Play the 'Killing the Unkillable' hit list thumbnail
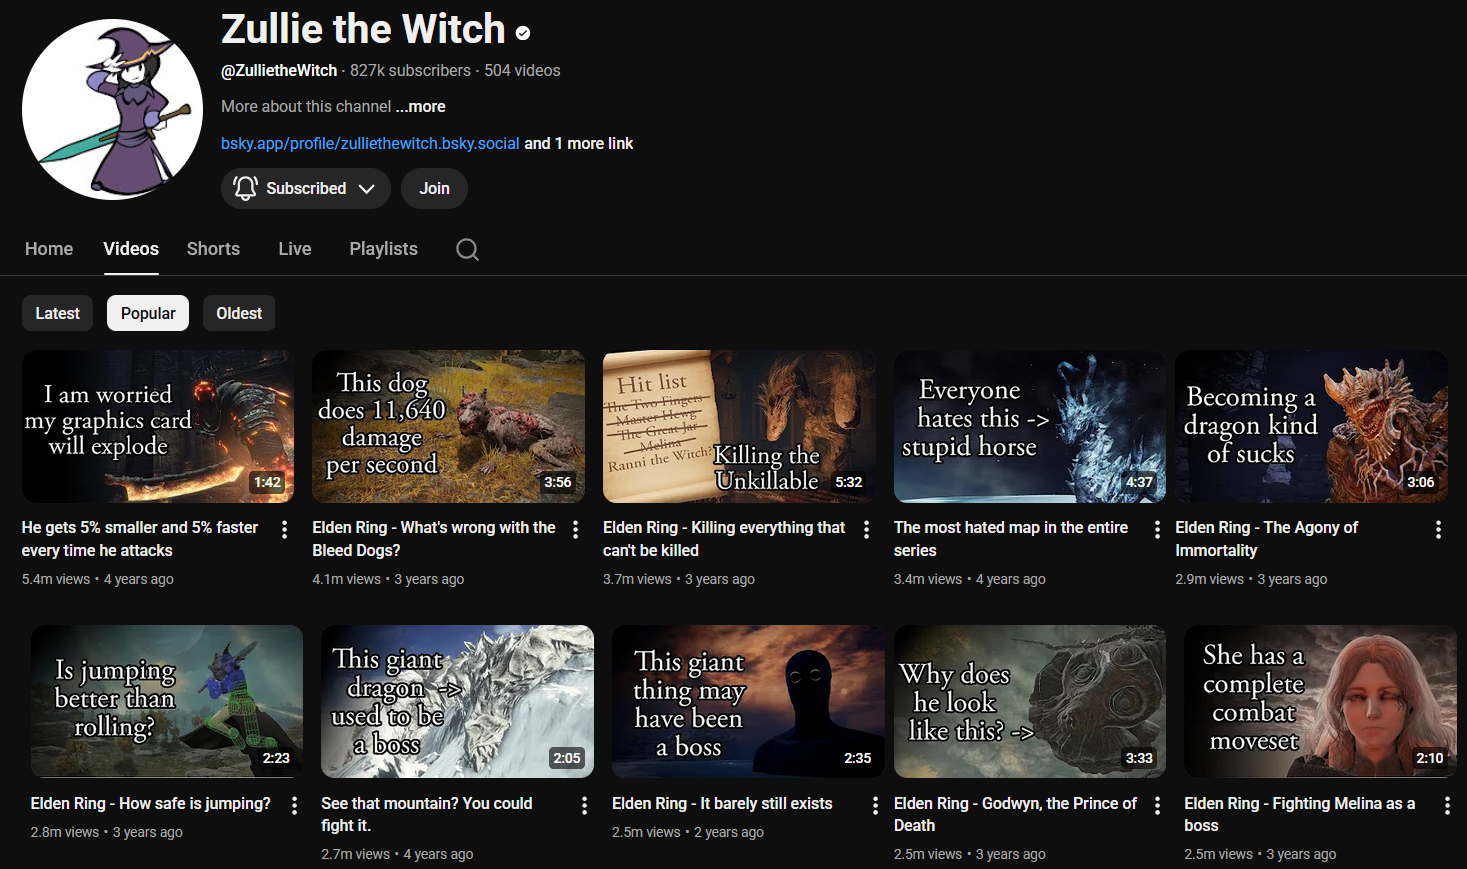Screen dimensions: 1467x869 [739, 426]
